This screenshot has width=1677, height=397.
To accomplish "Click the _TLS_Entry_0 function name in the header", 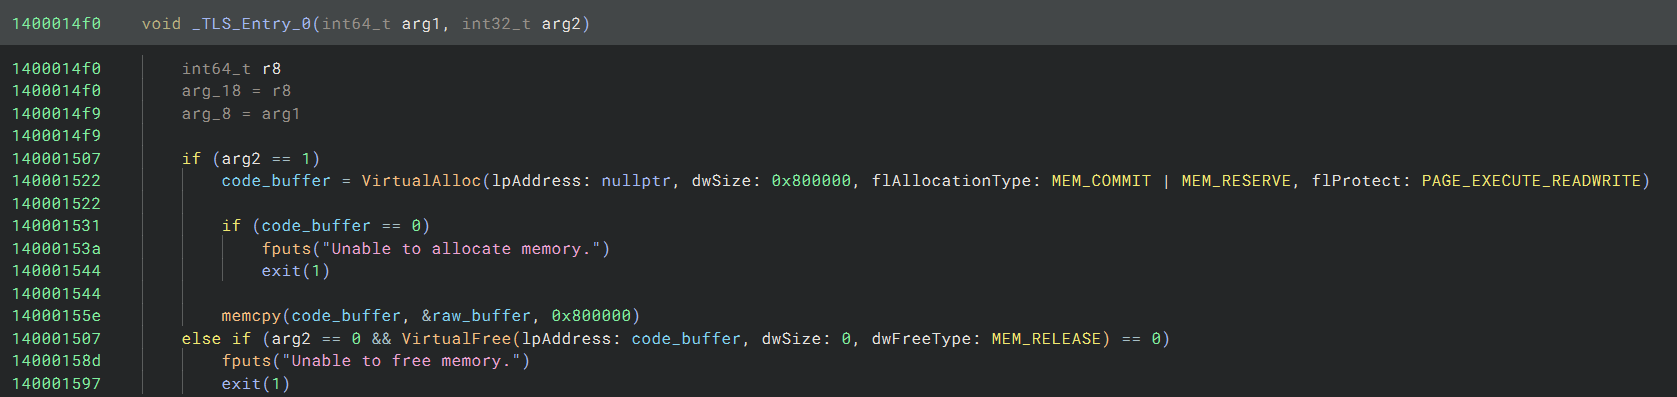I will pyautogui.click(x=251, y=23).
